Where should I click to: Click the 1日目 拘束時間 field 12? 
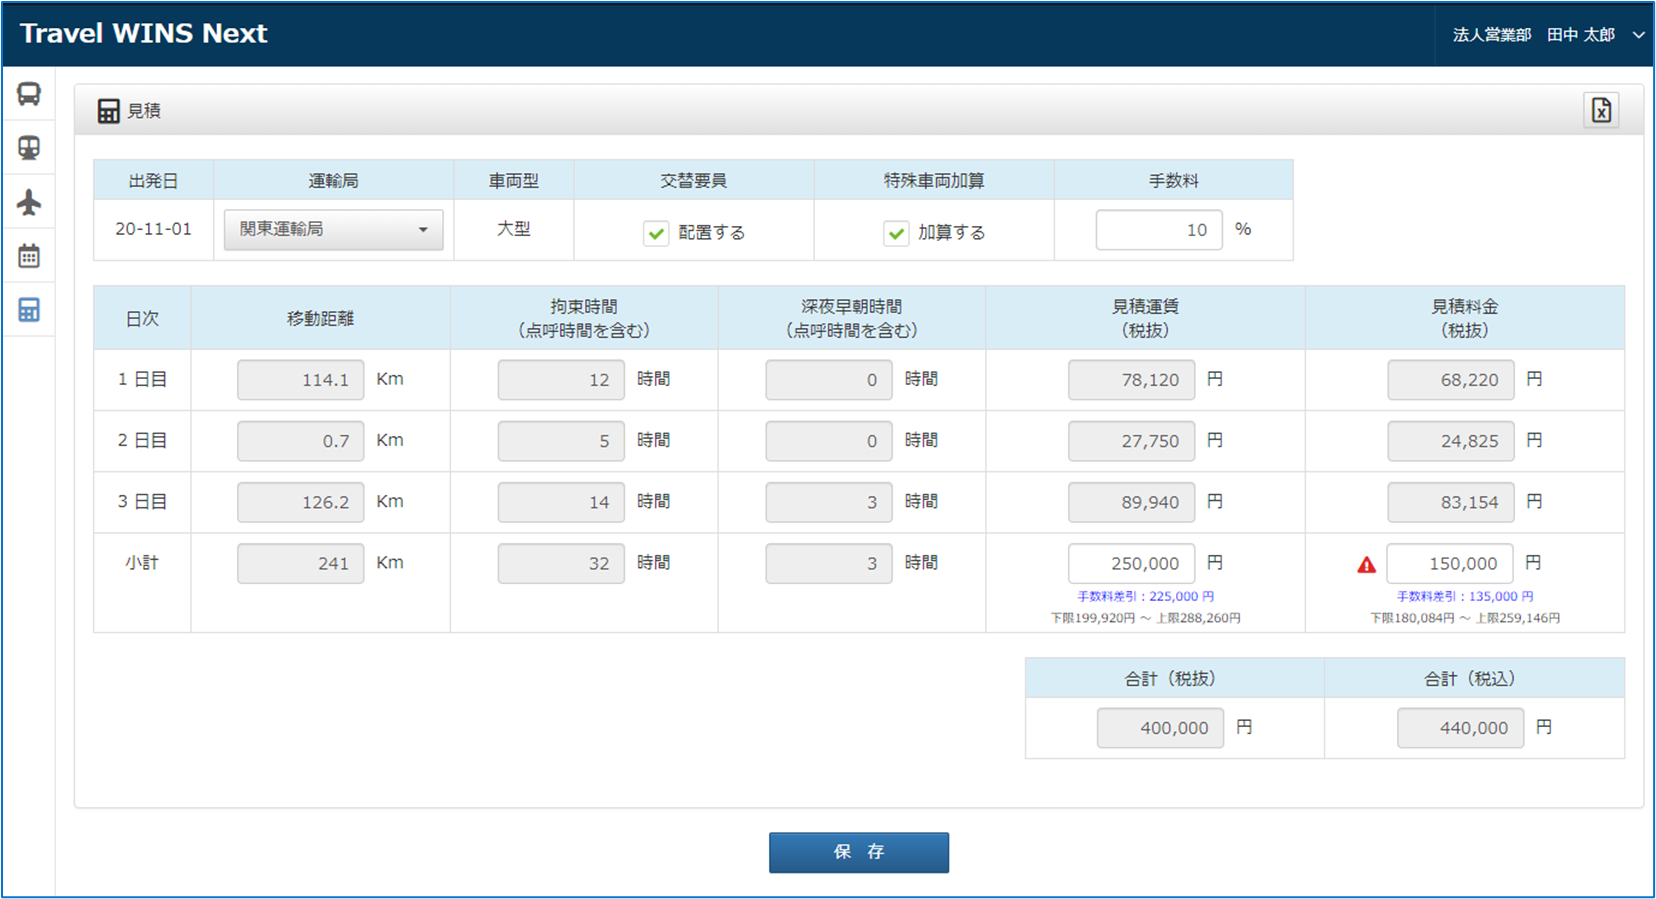561,380
